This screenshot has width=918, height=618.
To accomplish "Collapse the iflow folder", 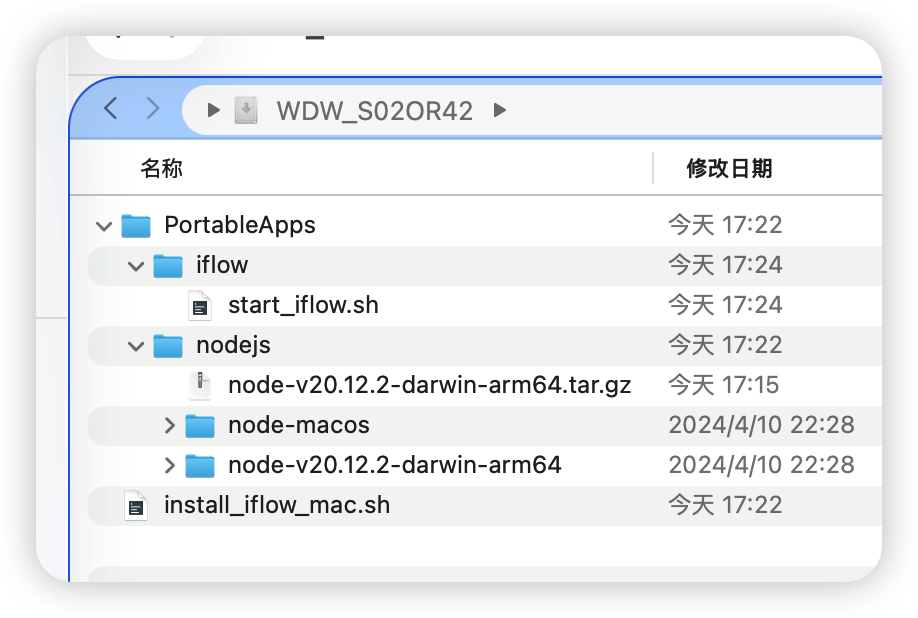I will point(135,265).
